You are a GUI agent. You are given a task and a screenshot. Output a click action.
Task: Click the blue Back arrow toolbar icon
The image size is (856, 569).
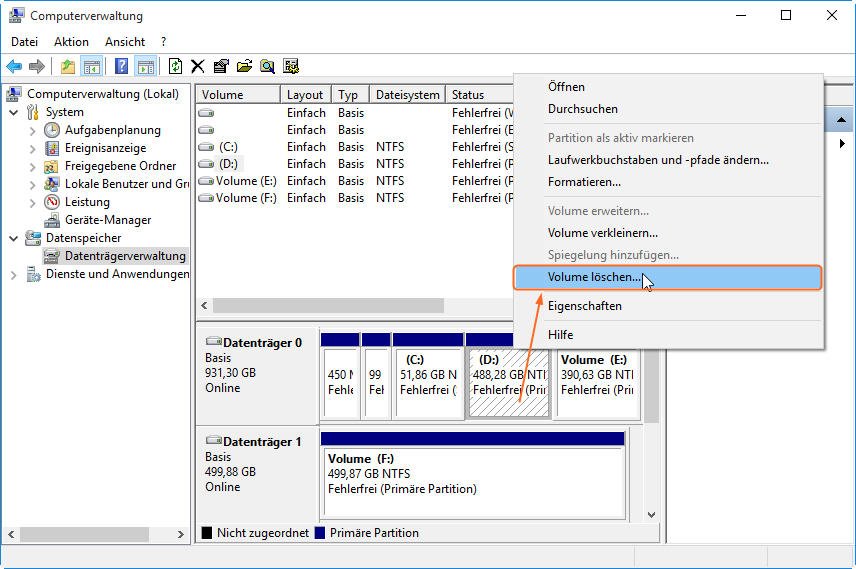(x=14, y=67)
